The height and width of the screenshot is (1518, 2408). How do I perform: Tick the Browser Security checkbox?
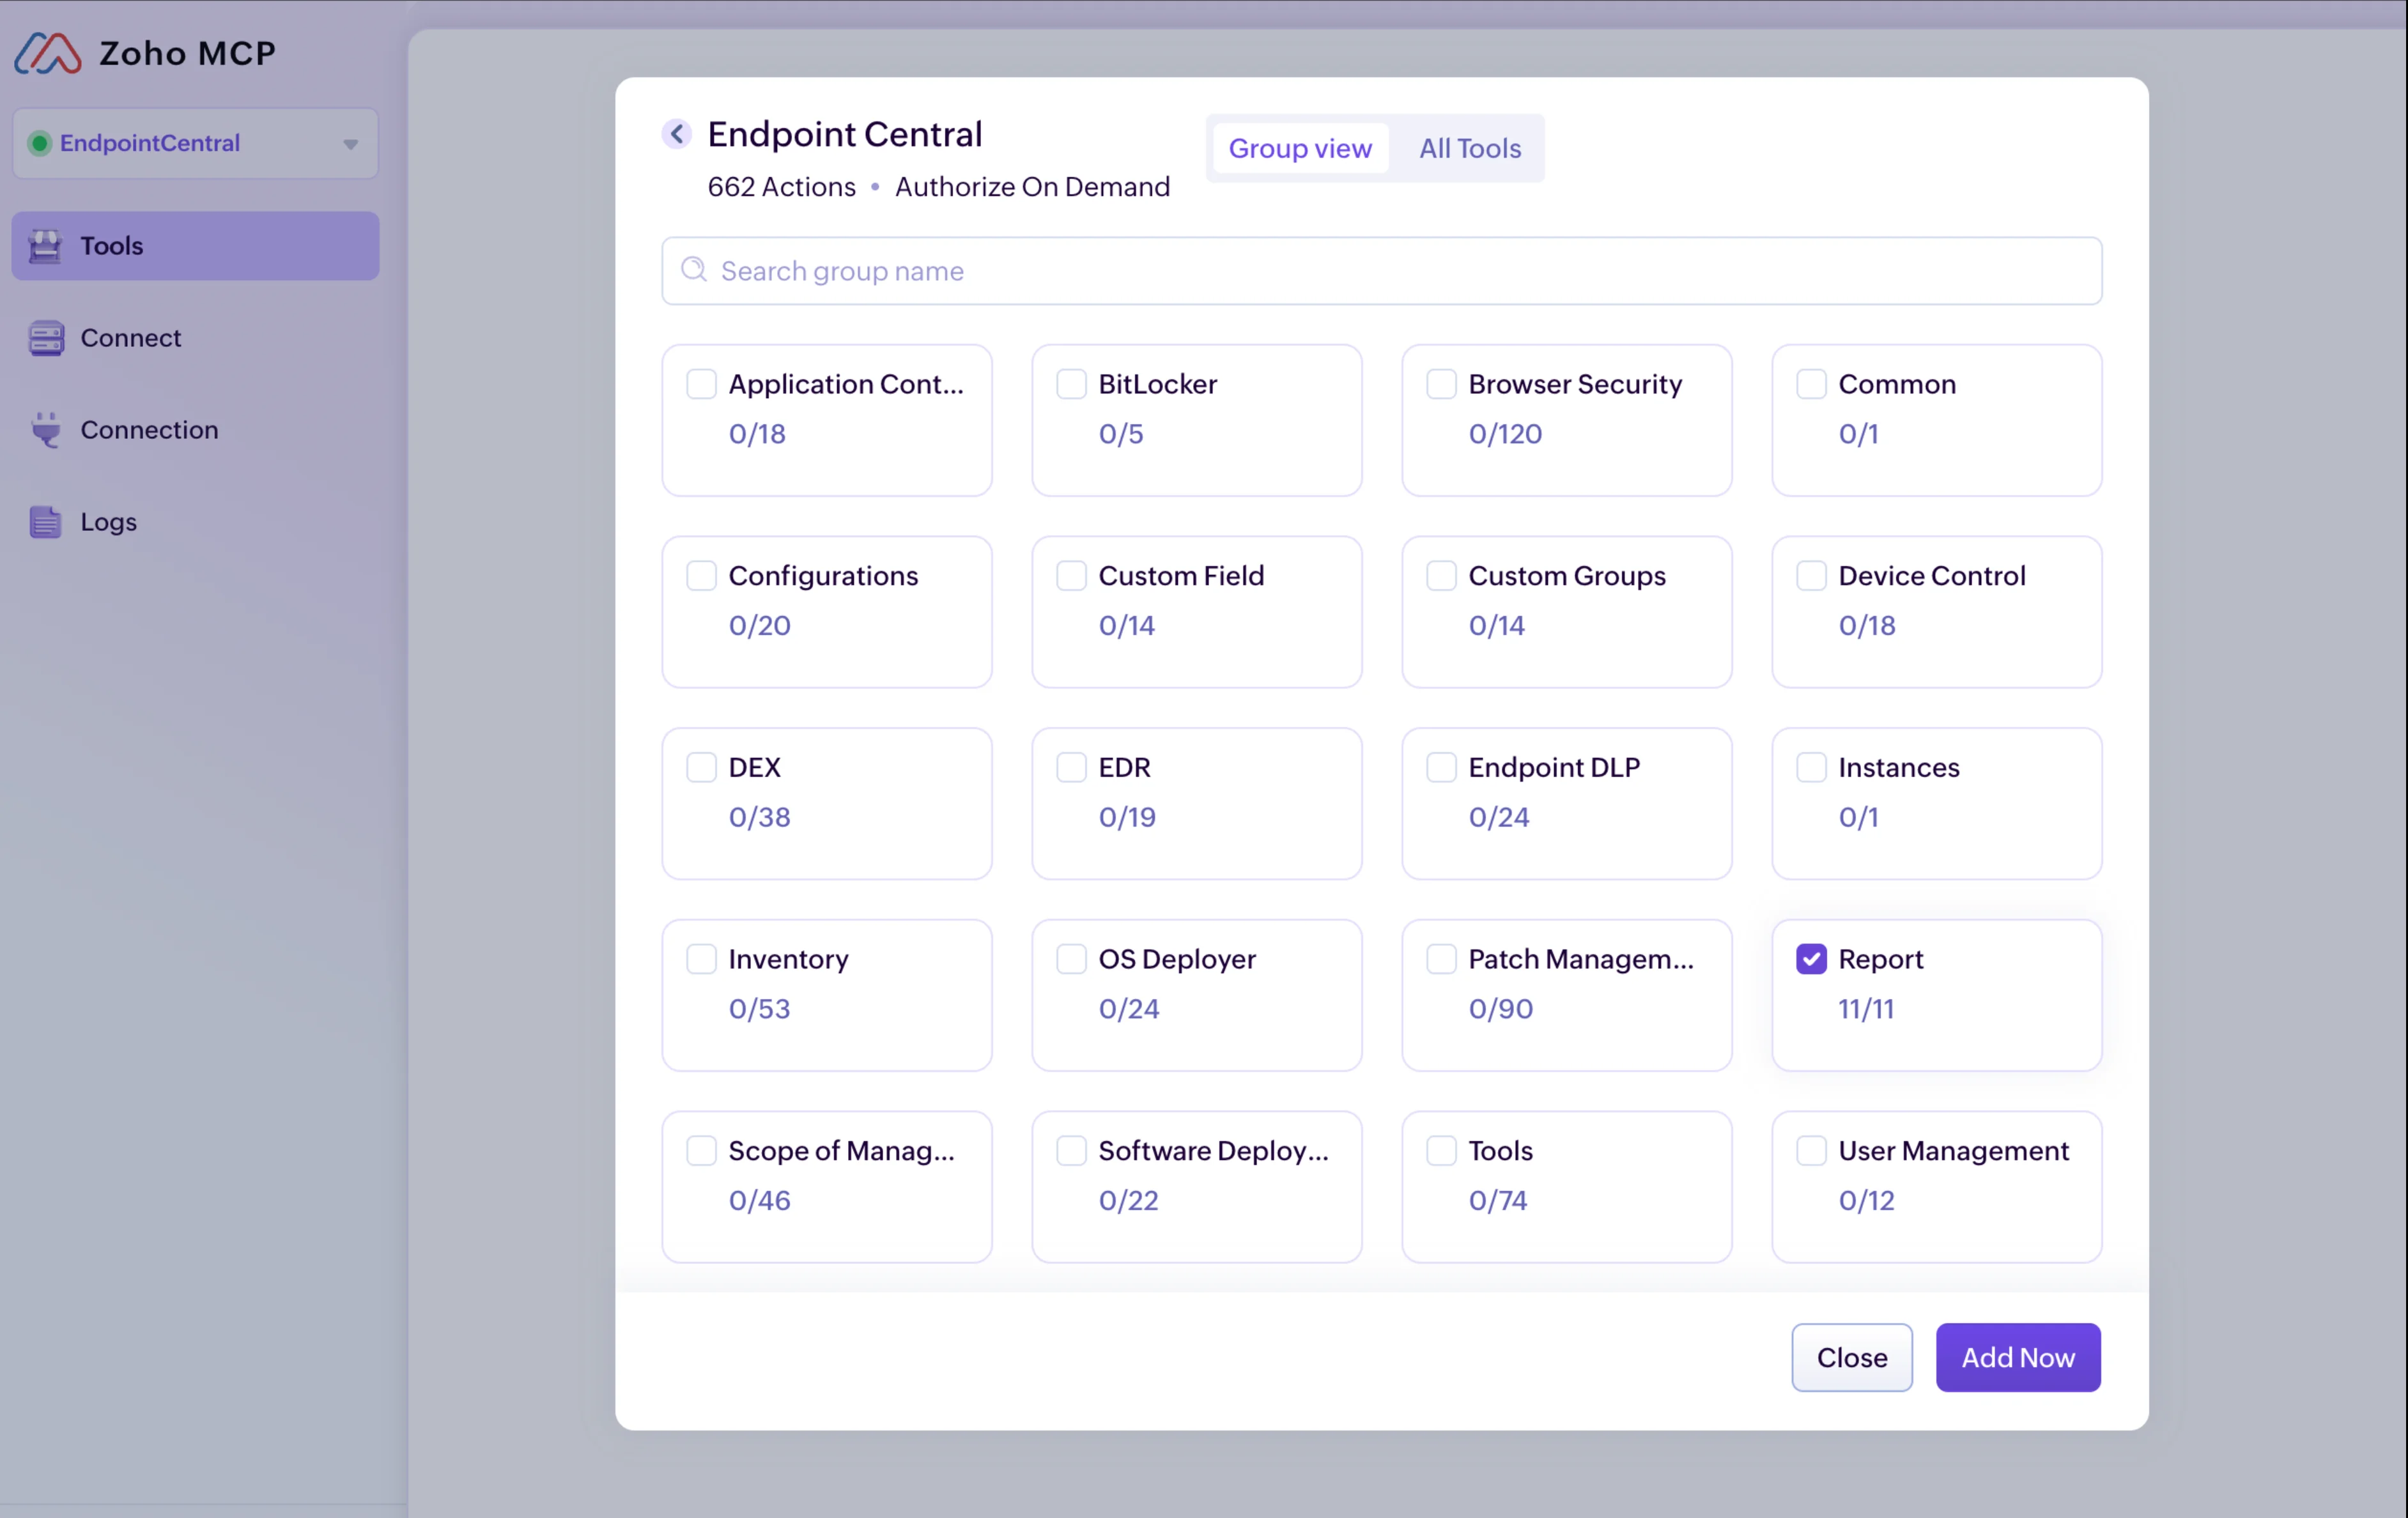(x=1441, y=384)
